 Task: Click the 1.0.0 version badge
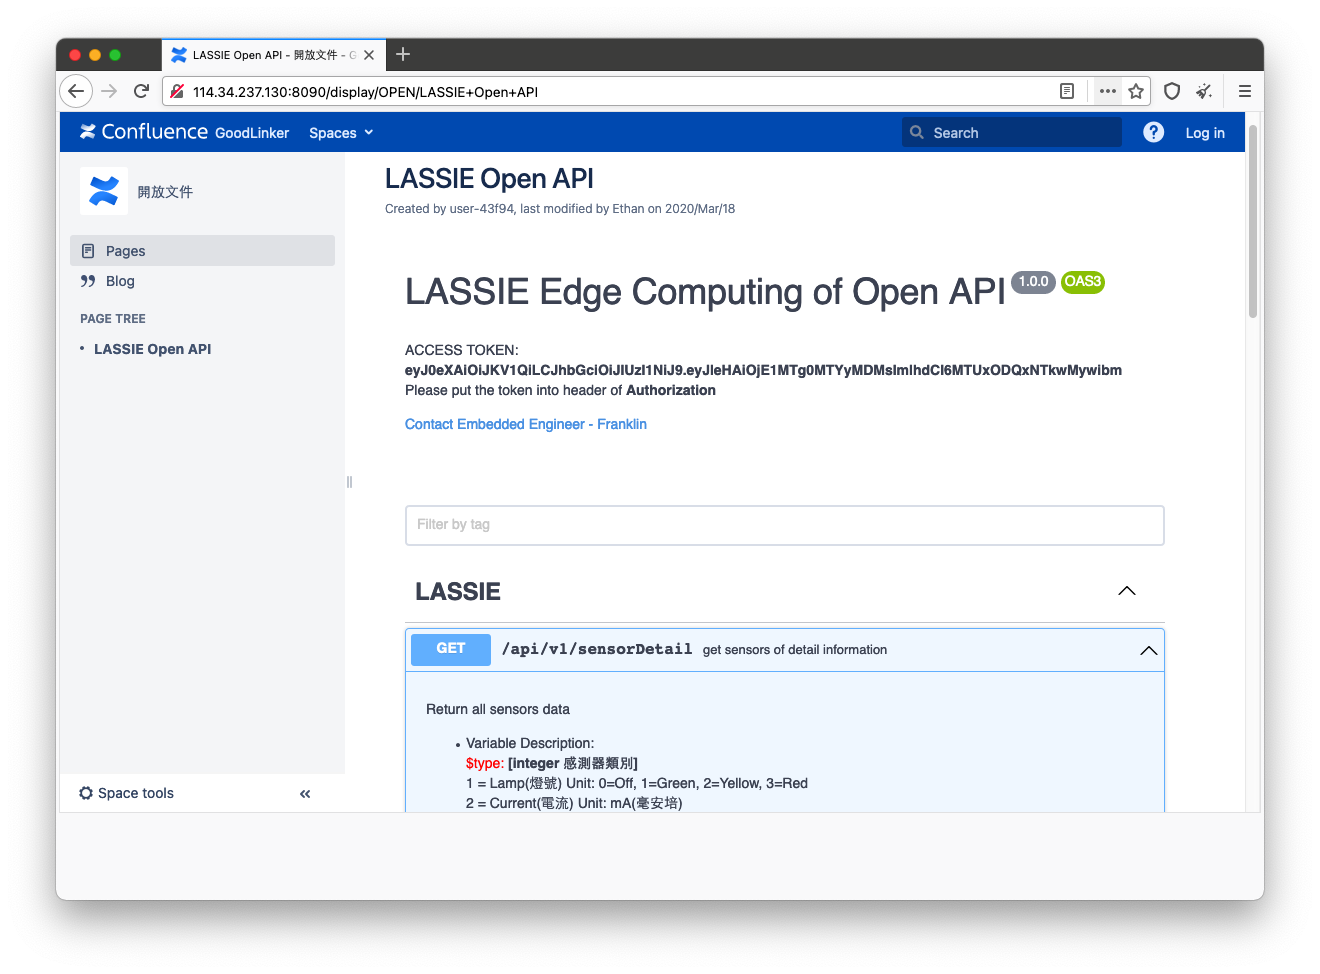click(x=1033, y=282)
